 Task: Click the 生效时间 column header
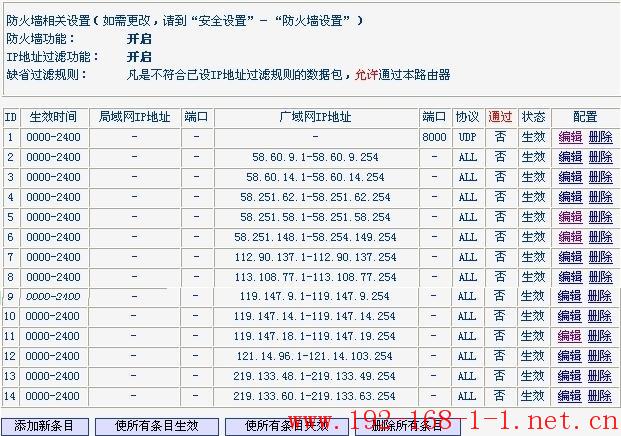pos(53,117)
